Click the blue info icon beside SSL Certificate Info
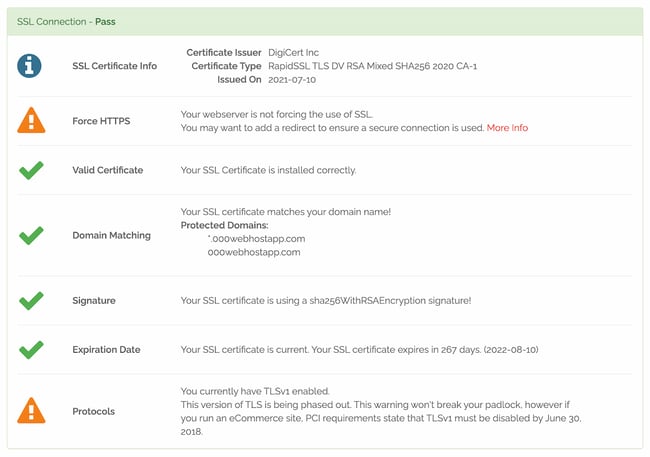650x457 pixels. (x=31, y=66)
